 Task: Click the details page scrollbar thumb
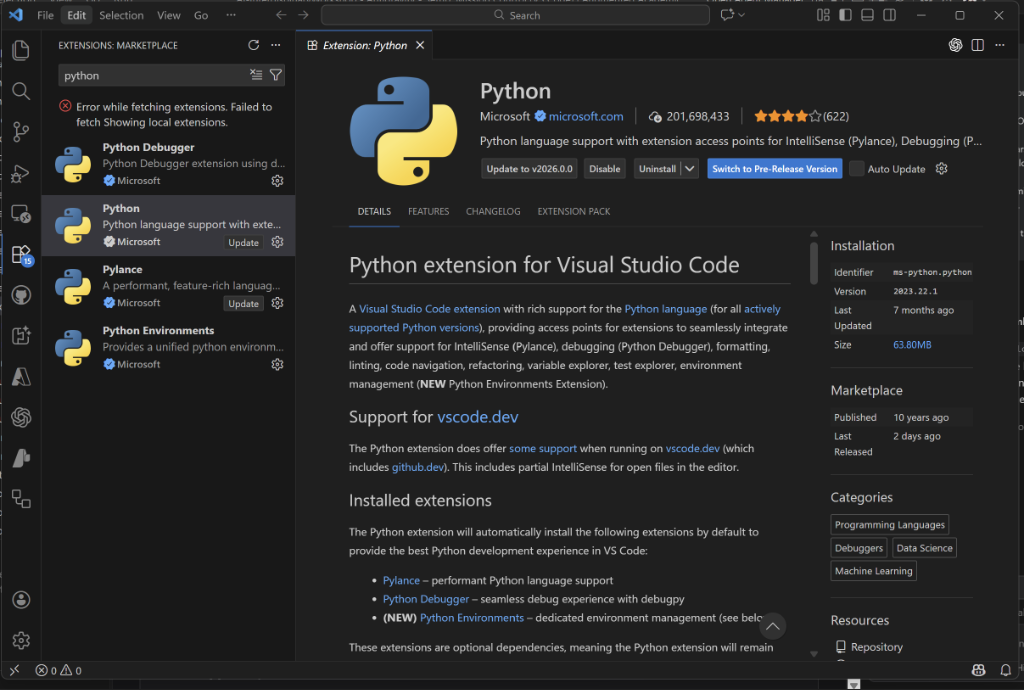[x=814, y=263]
